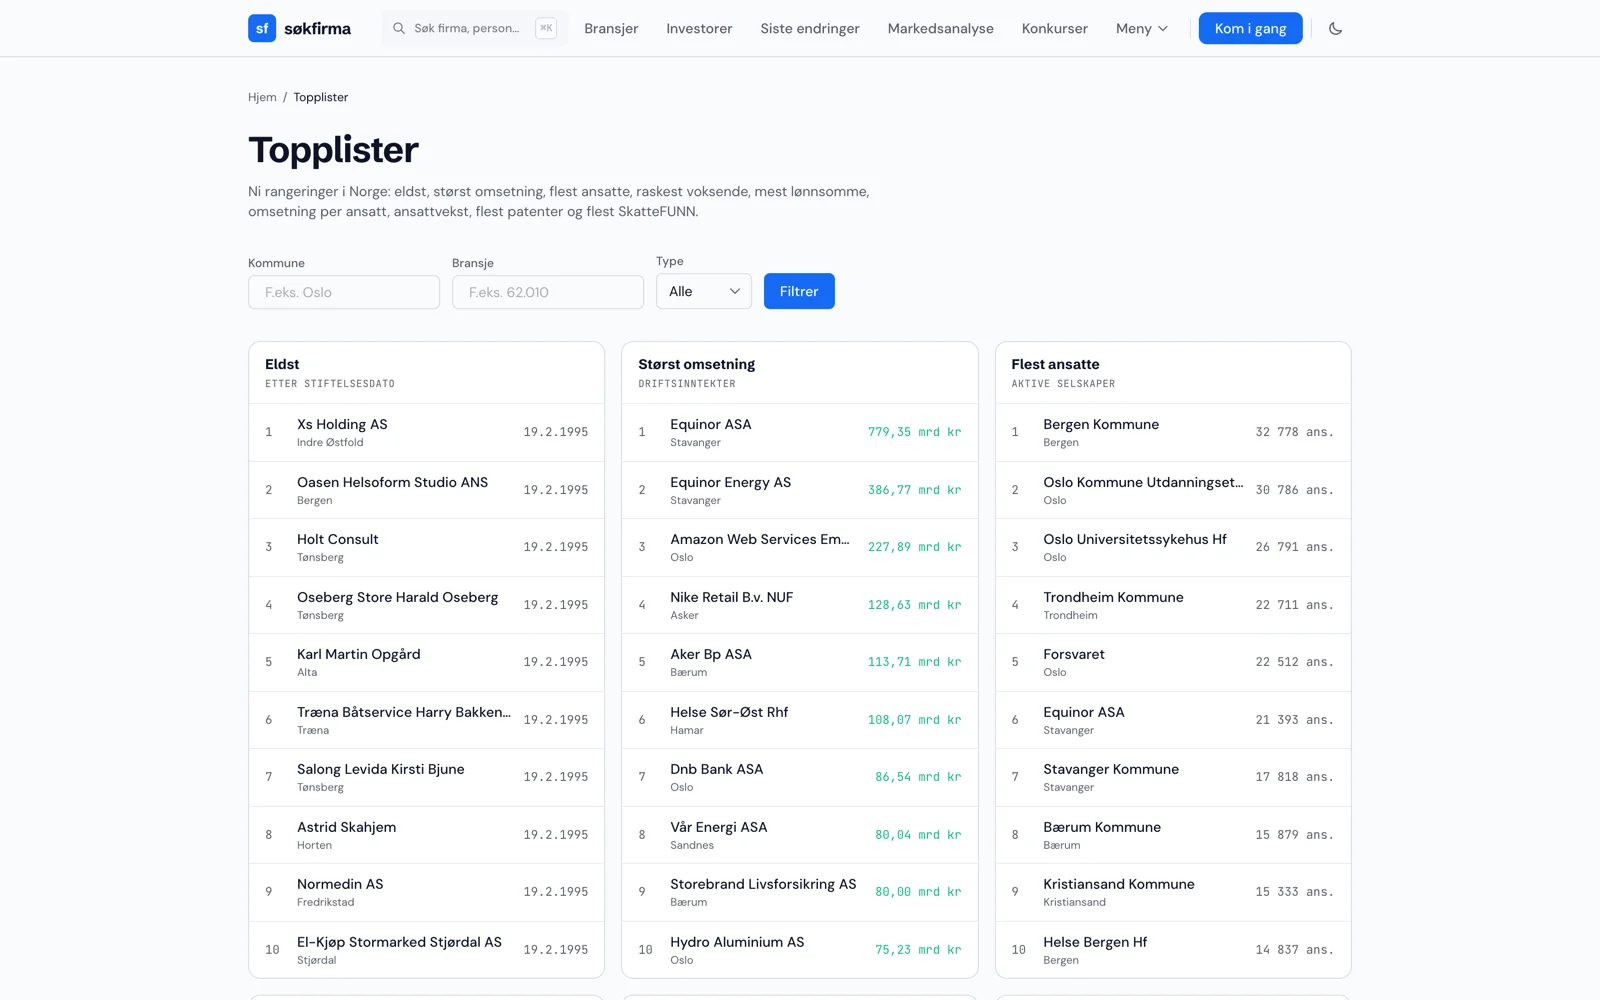
Task: Open Holt Consult entry
Action: [x=427, y=547]
